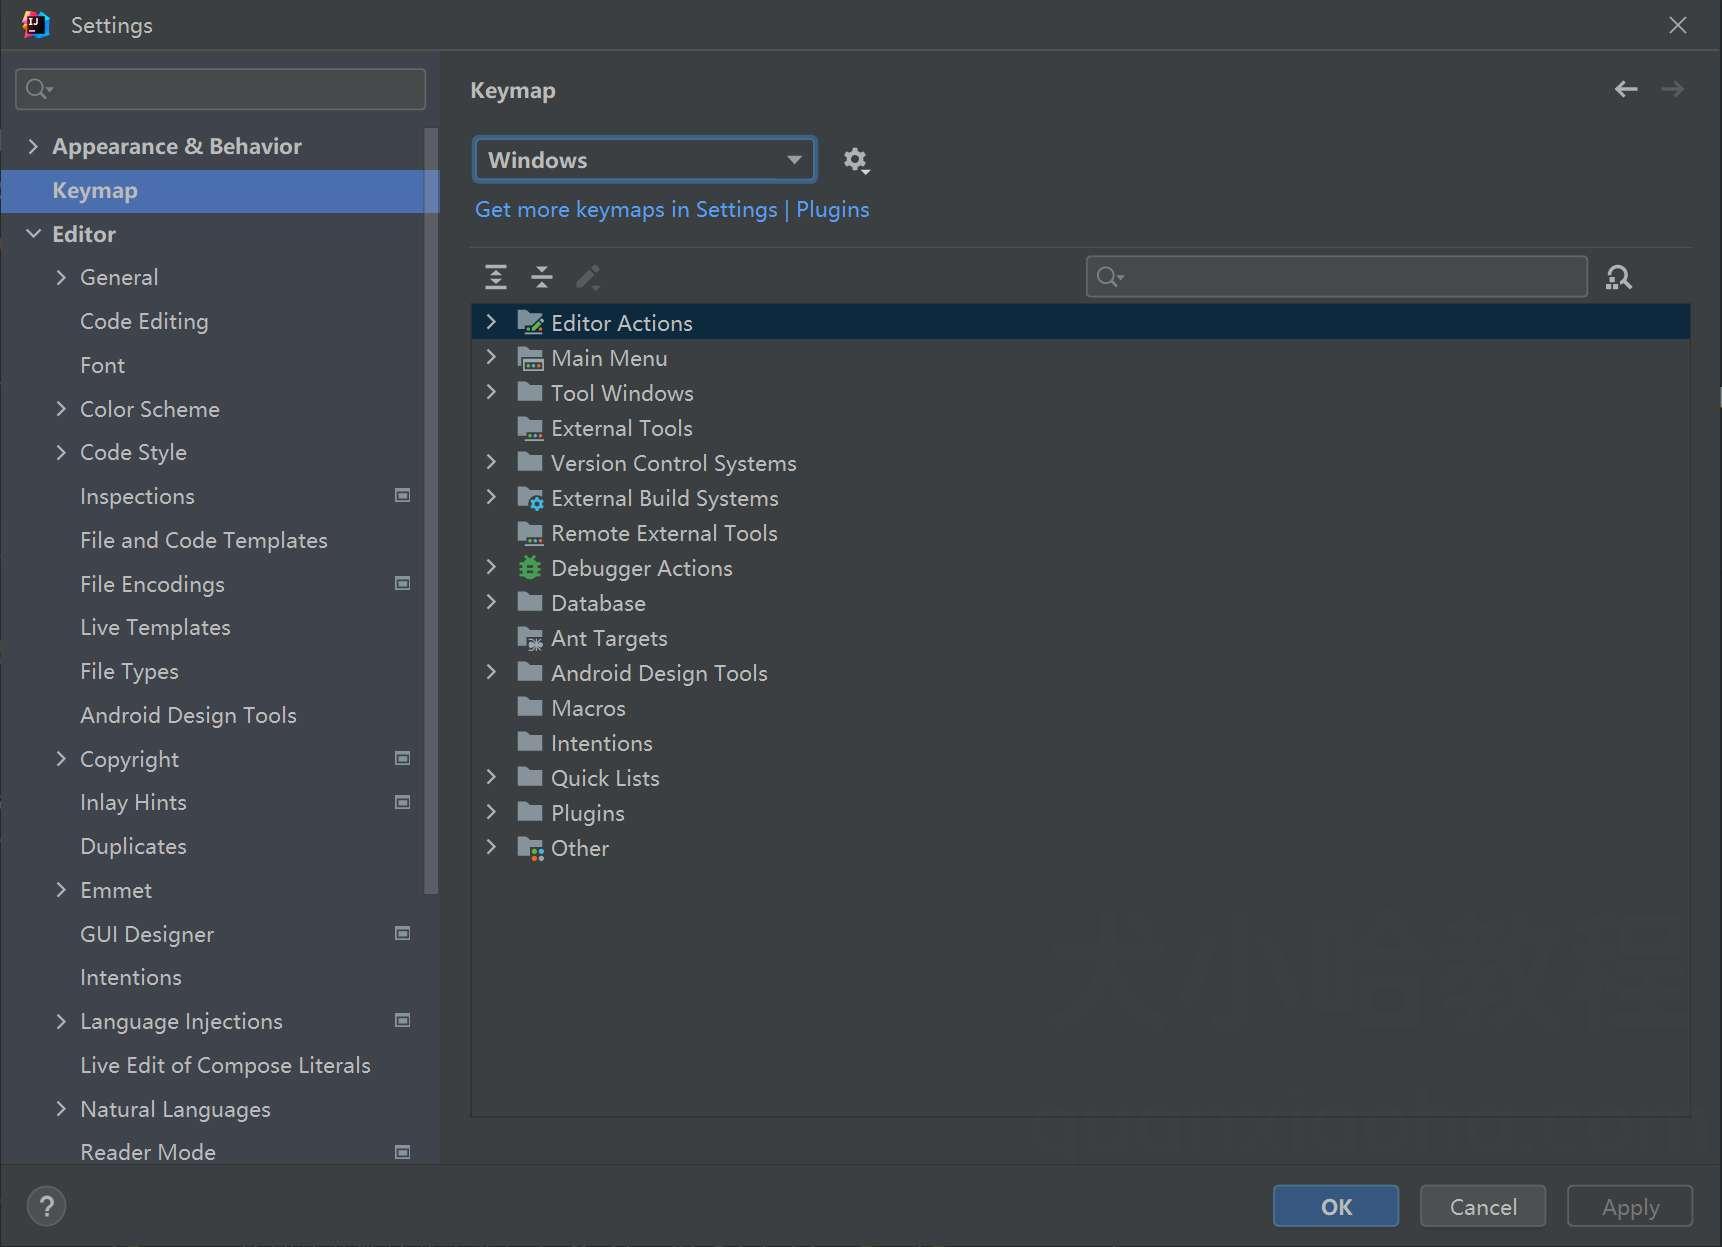The height and width of the screenshot is (1247, 1722).
Task: Open the keymap gear options menu
Action: pos(855,160)
